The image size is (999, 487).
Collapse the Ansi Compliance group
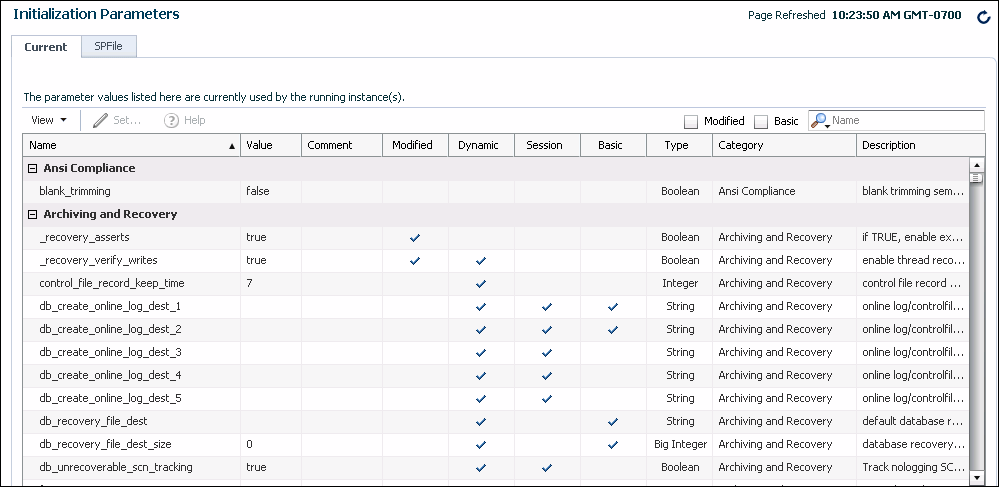[32, 169]
